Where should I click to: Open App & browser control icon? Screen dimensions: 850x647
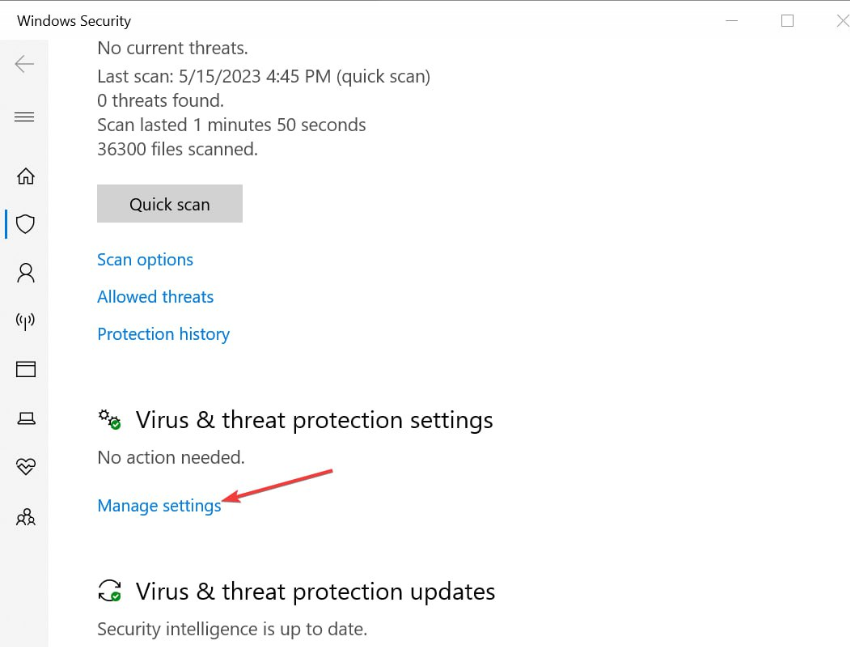pos(25,369)
